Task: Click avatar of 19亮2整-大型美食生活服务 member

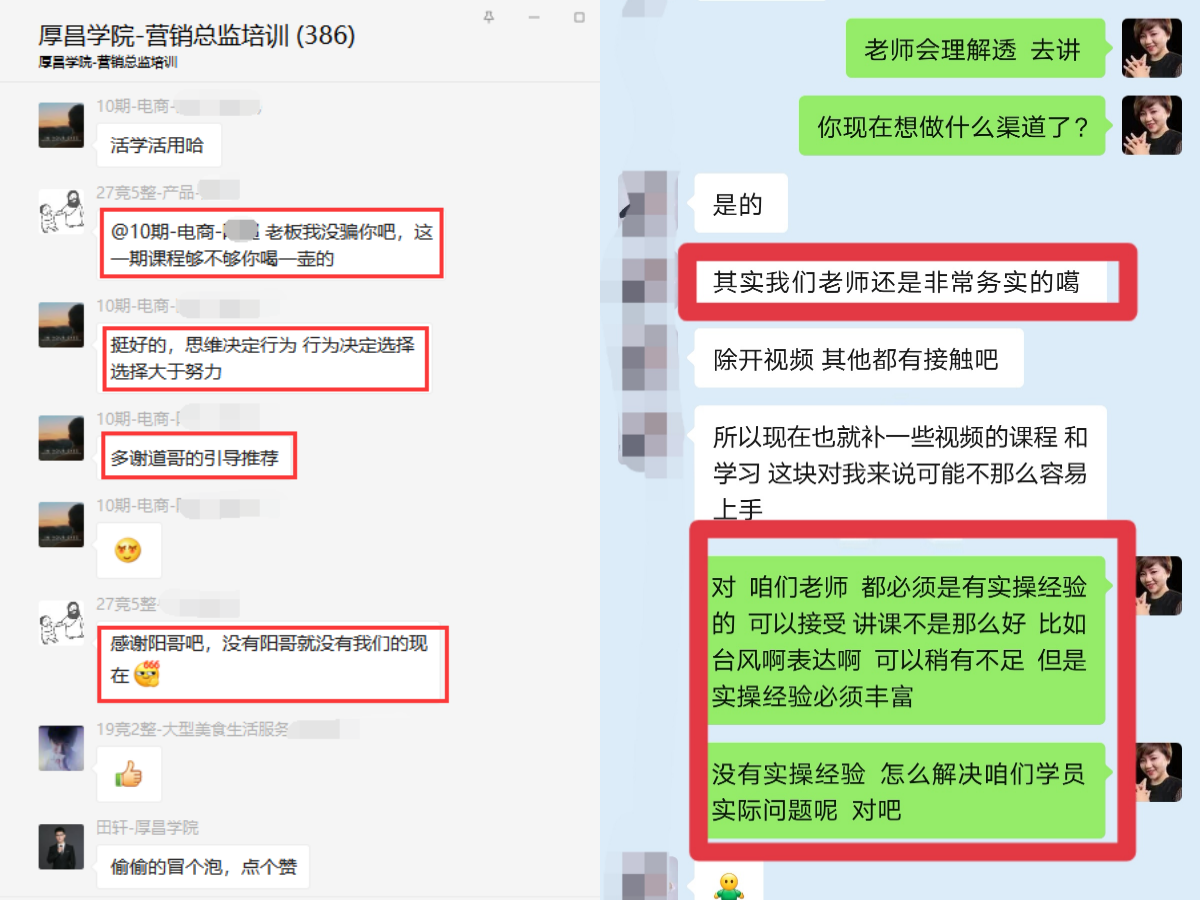Action: pyautogui.click(x=61, y=747)
